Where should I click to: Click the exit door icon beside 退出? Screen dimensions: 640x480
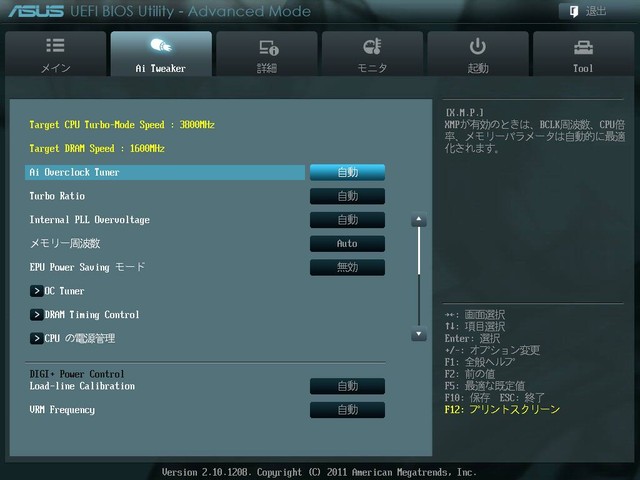(573, 11)
